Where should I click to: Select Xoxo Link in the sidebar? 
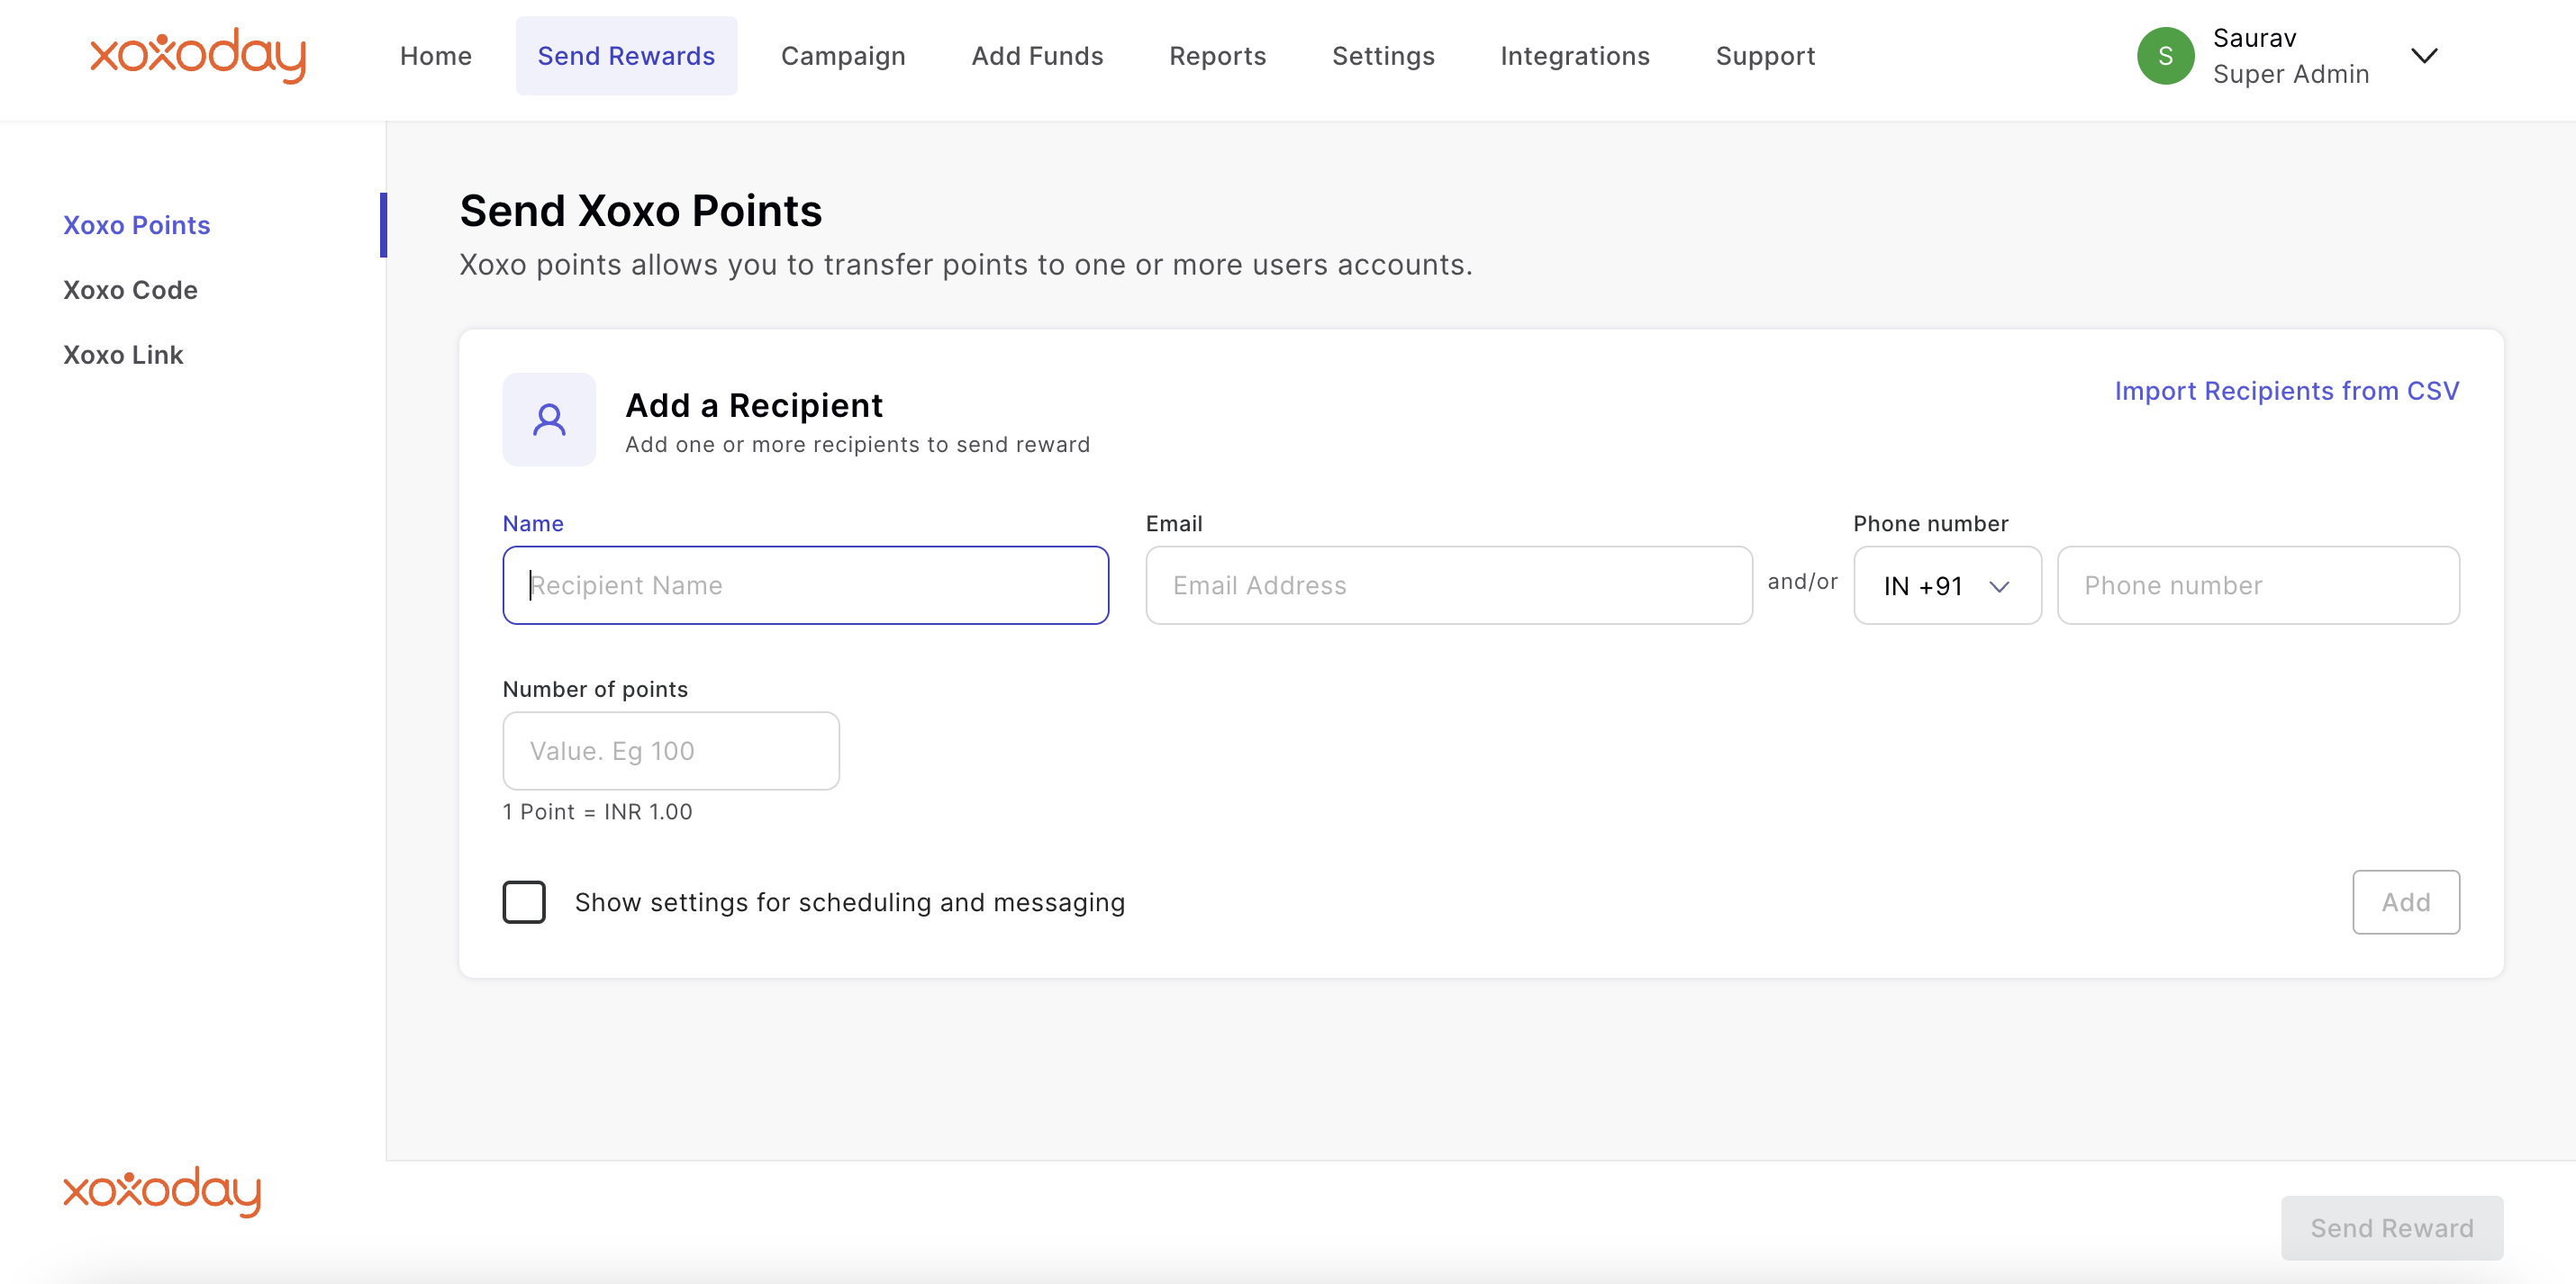[123, 355]
